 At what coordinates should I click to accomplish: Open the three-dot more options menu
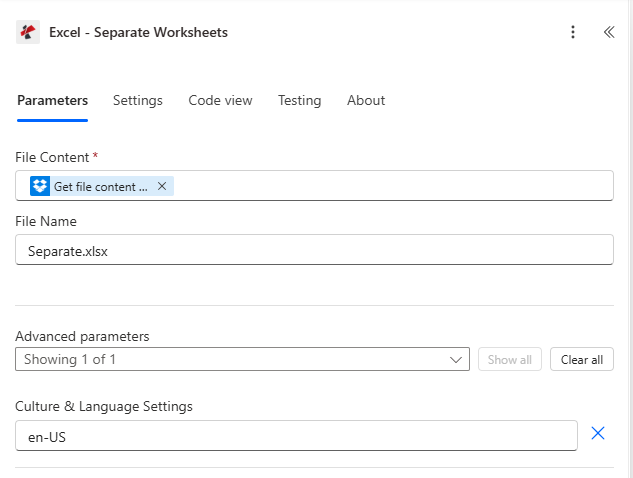(x=572, y=32)
